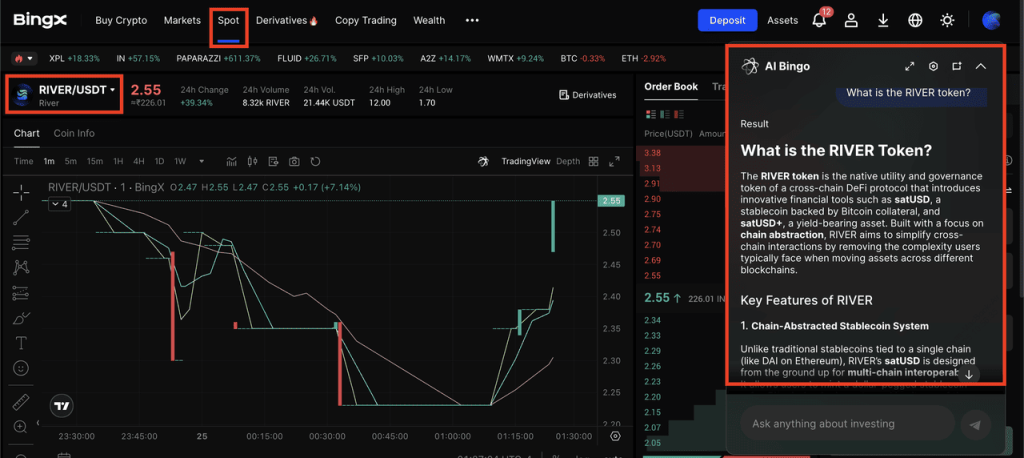Switch chart to Depth view
1024x458 pixels.
click(567, 161)
